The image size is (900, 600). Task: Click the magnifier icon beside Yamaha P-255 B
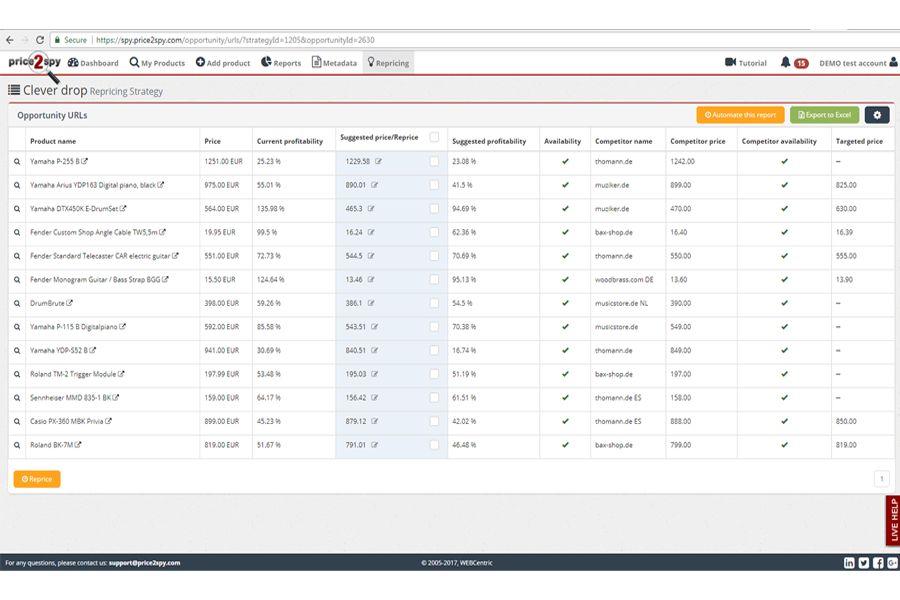coord(17,162)
